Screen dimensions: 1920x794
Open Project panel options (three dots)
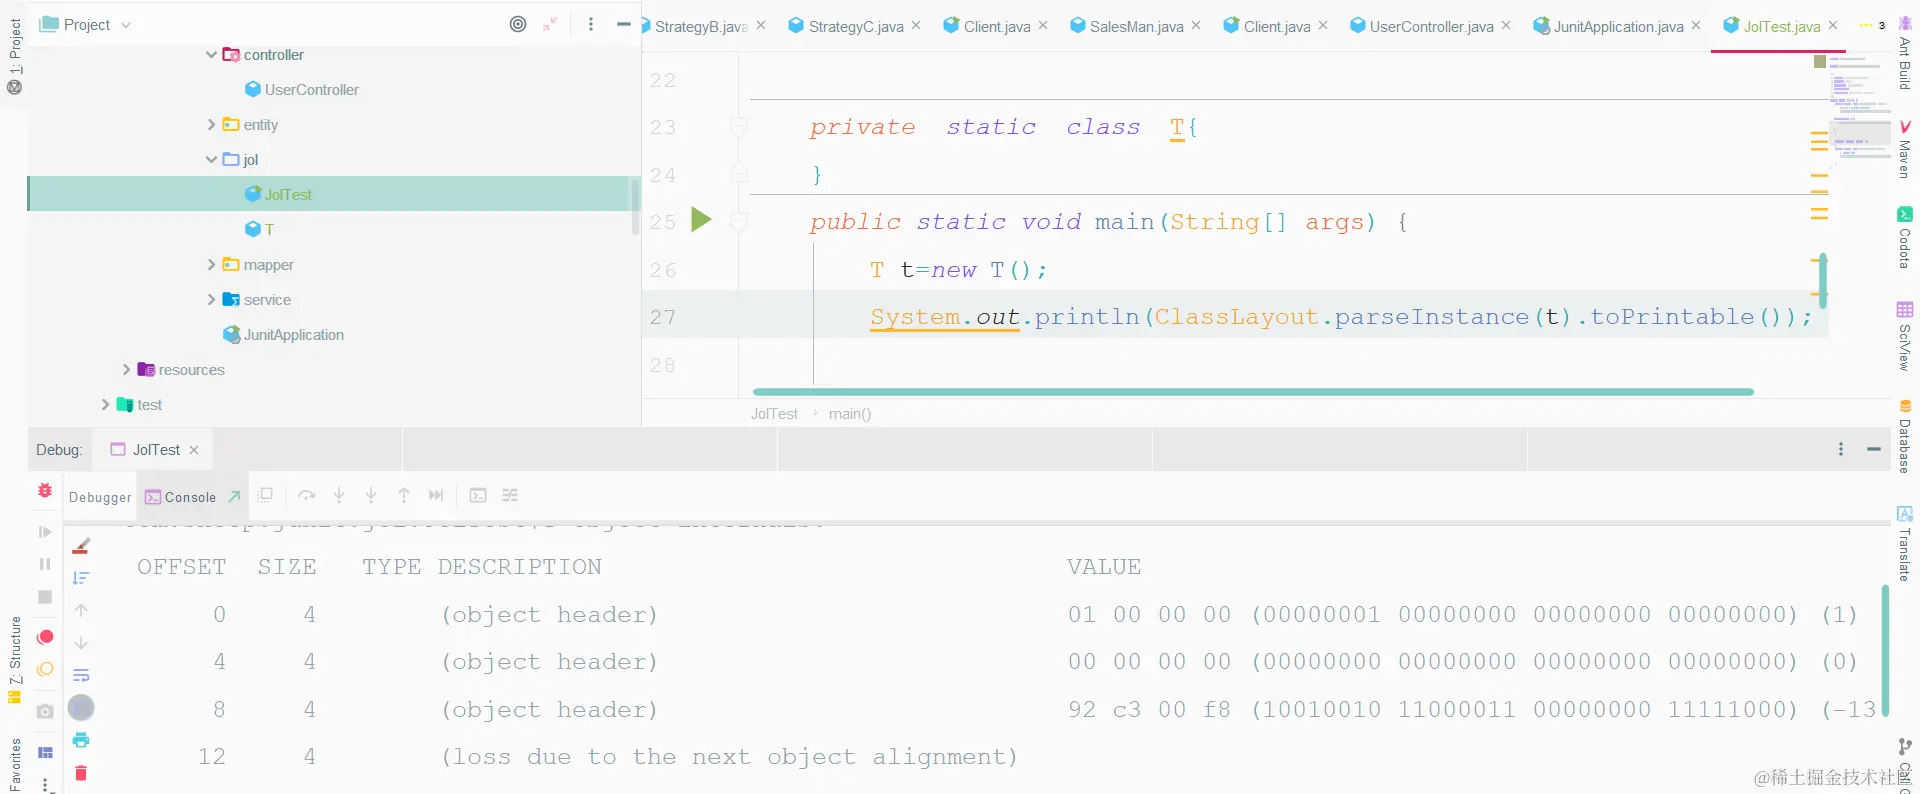pos(591,24)
